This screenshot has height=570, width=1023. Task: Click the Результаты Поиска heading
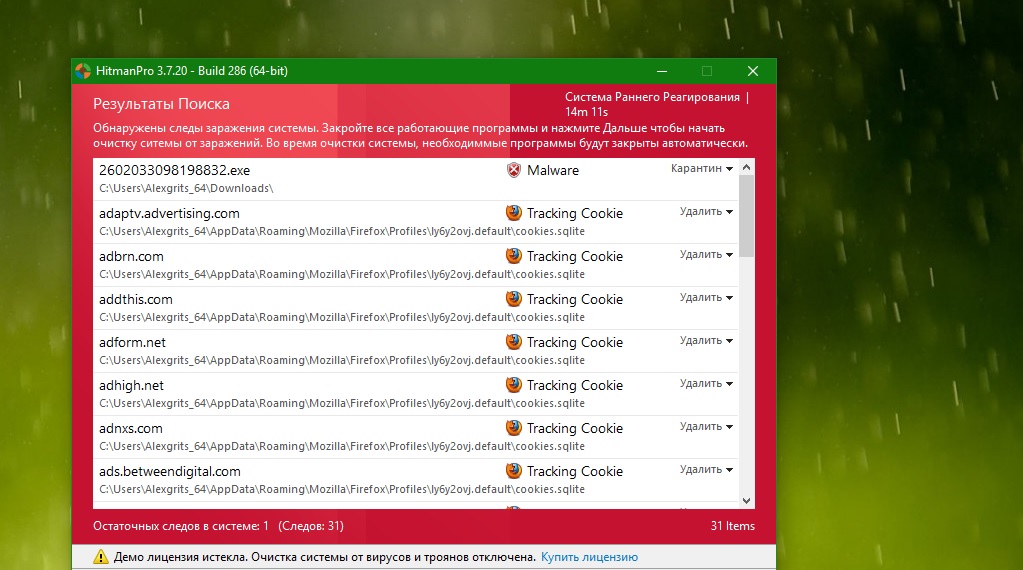[x=161, y=104]
